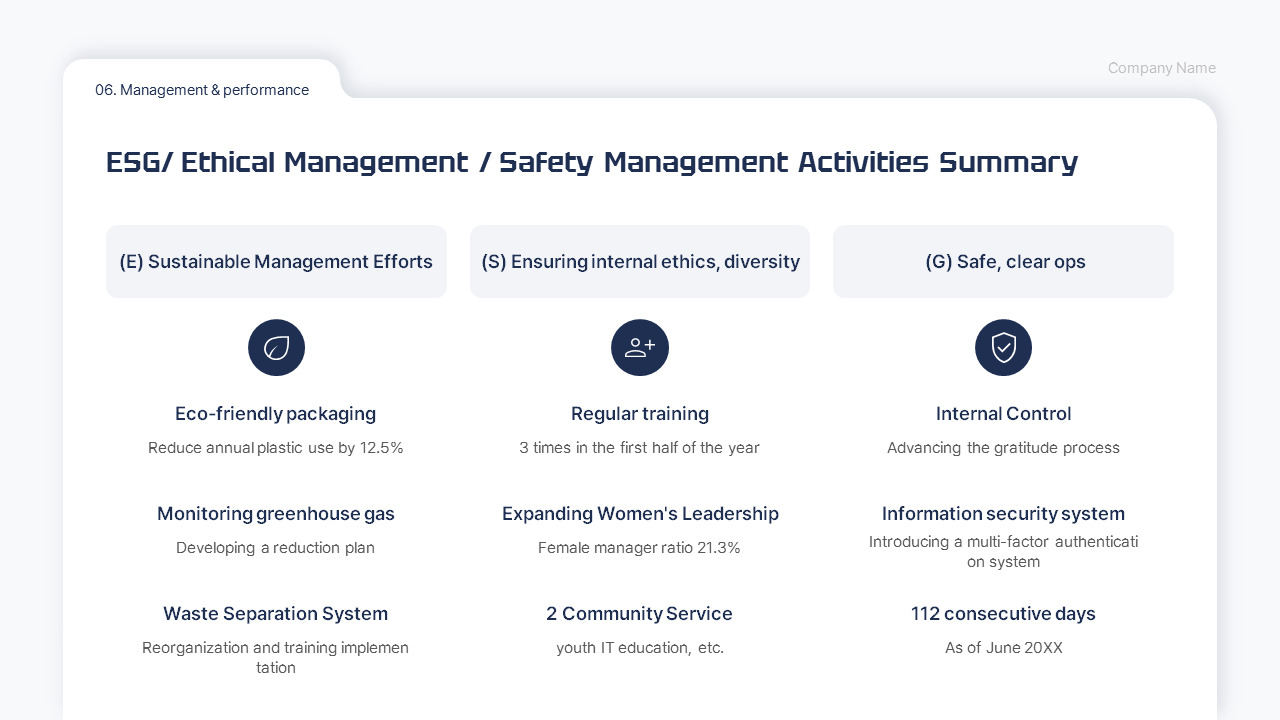Click the shield checkmark icon above Internal Control

pyautogui.click(x=1003, y=347)
